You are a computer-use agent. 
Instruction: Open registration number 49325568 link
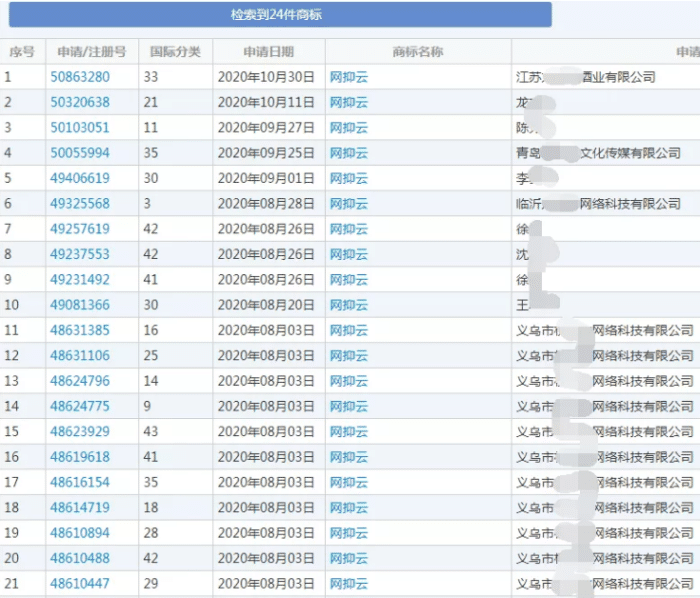80,203
